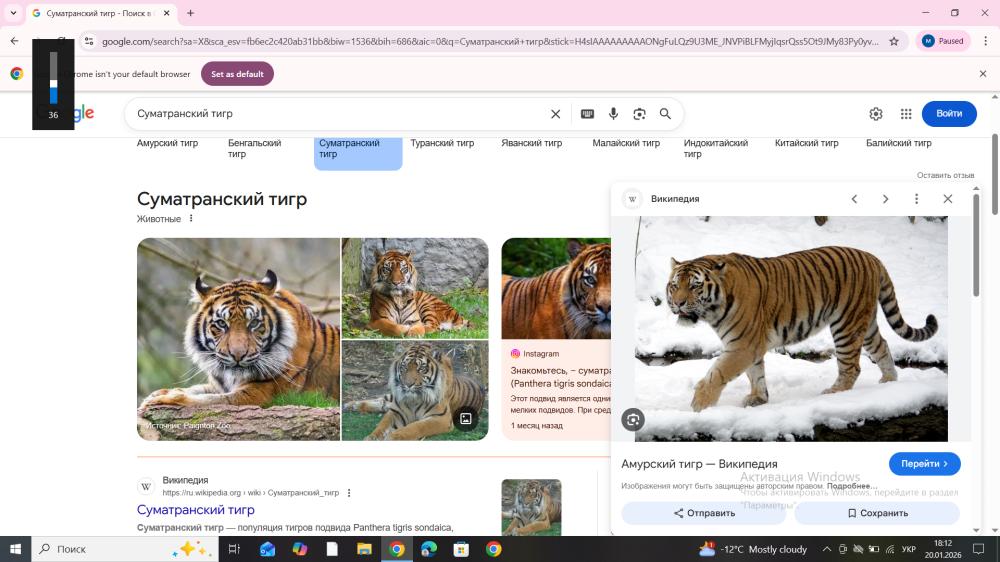
Task: Open search by image camera icon
Action: point(639,114)
